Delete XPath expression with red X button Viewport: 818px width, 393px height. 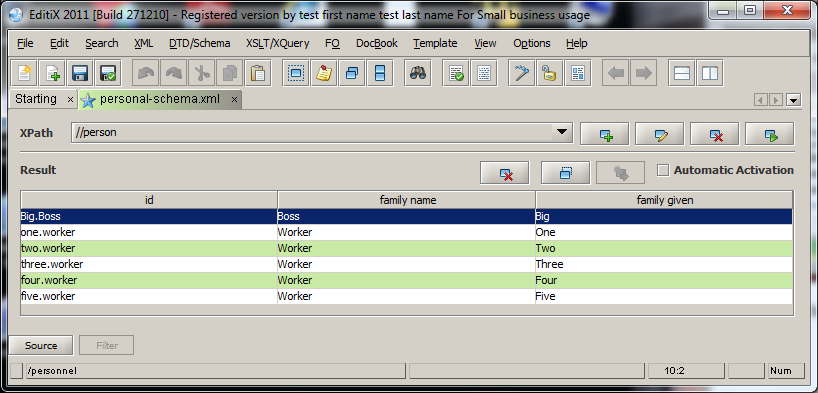pyautogui.click(x=715, y=134)
